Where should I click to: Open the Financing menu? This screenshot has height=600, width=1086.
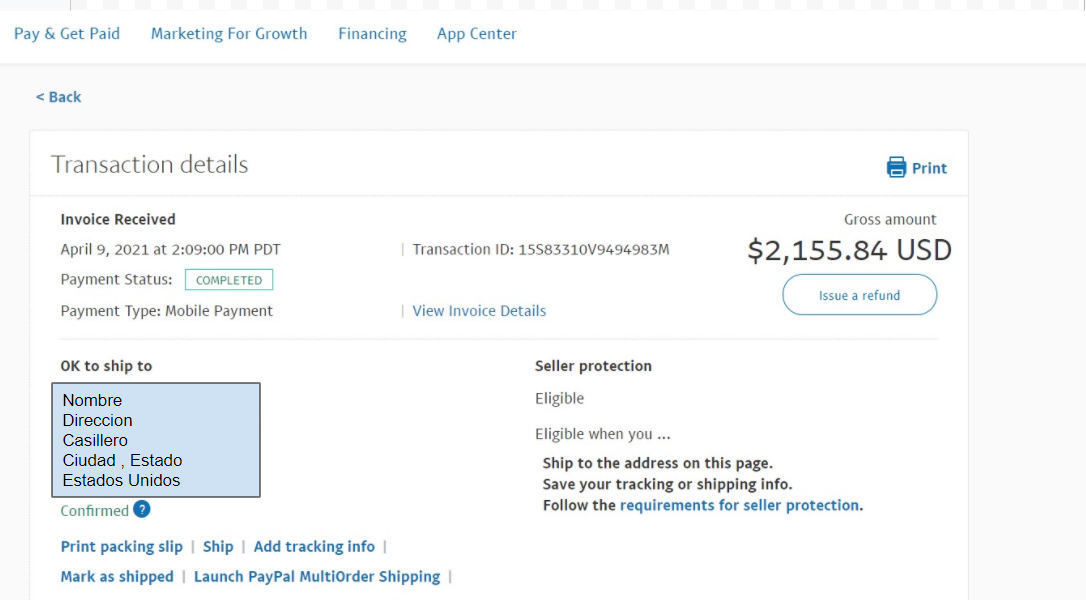(373, 34)
